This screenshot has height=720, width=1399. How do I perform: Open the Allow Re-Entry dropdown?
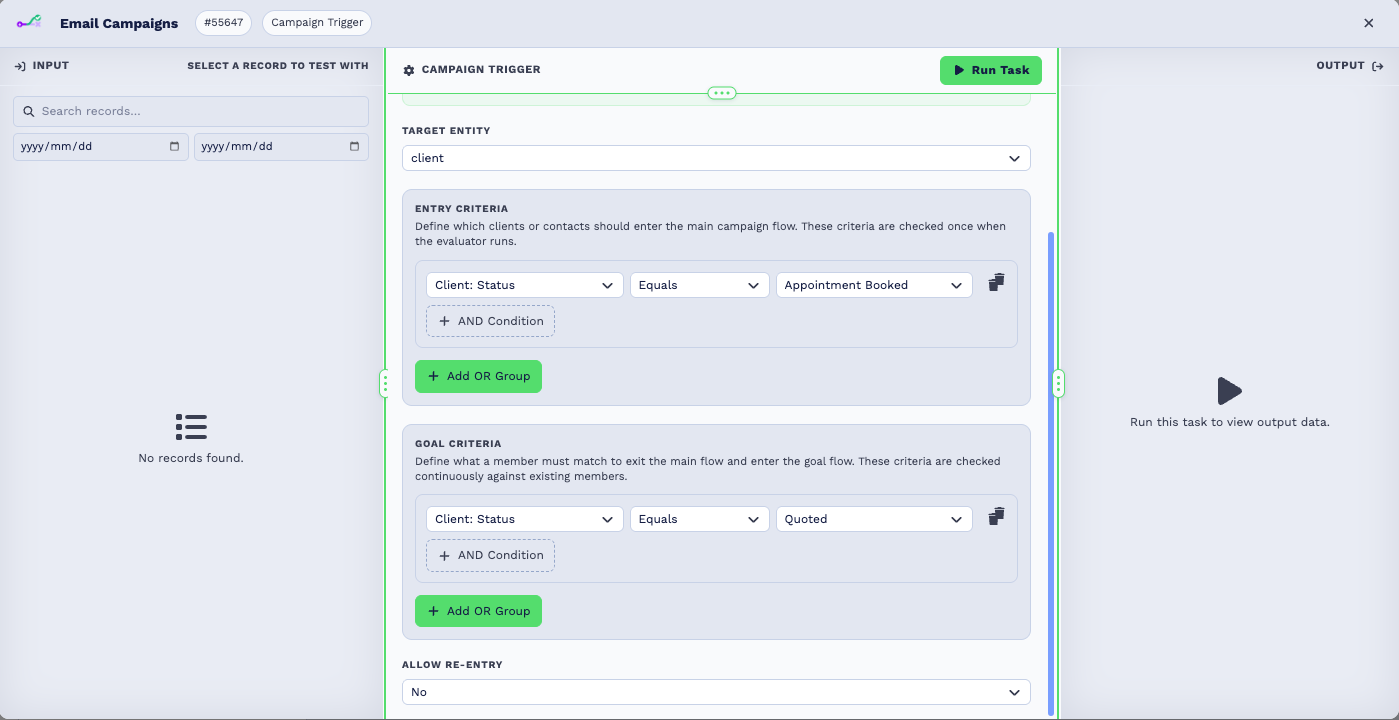pos(716,692)
